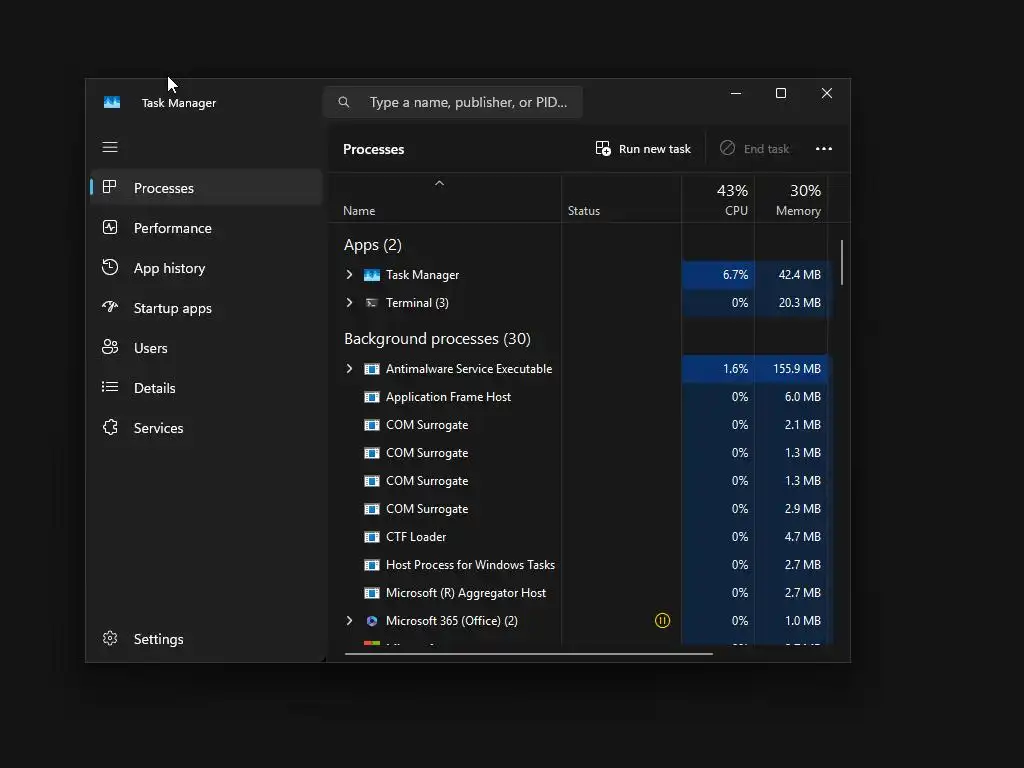This screenshot has height=768, width=1024.
Task: Switch to the Details page
Action: click(x=206, y=388)
